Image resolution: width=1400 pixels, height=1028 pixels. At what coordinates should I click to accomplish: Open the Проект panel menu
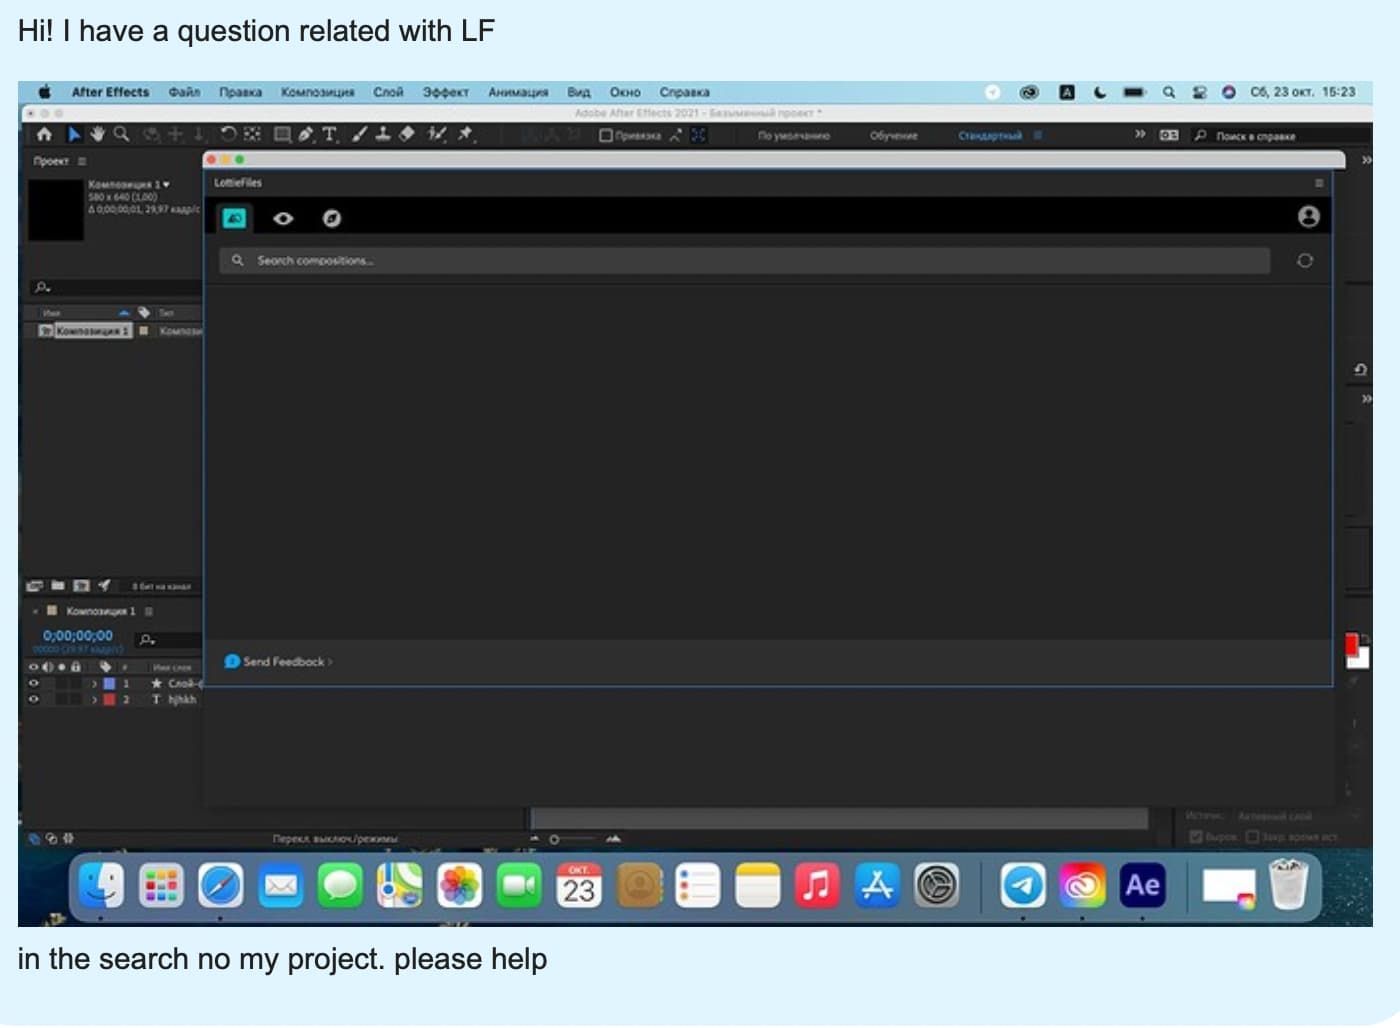[x=82, y=161]
